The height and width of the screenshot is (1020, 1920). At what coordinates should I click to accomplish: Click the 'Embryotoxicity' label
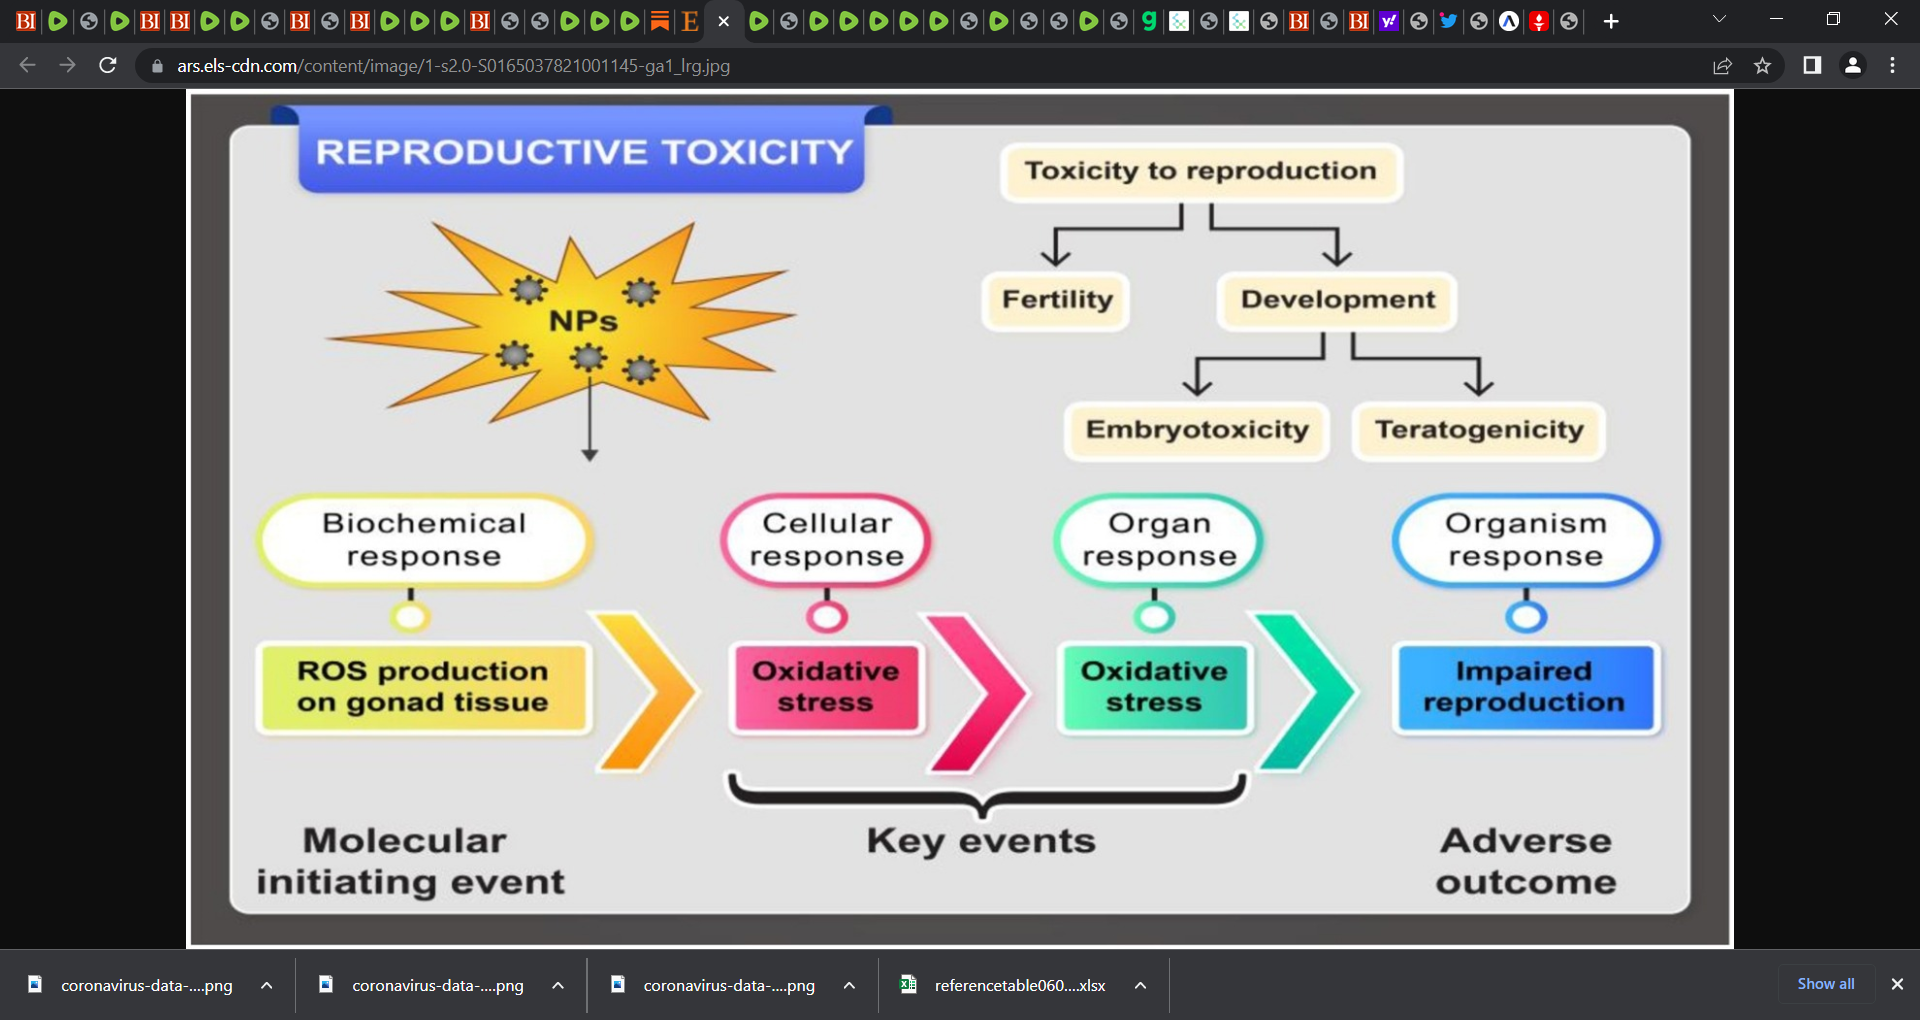pos(1197,430)
